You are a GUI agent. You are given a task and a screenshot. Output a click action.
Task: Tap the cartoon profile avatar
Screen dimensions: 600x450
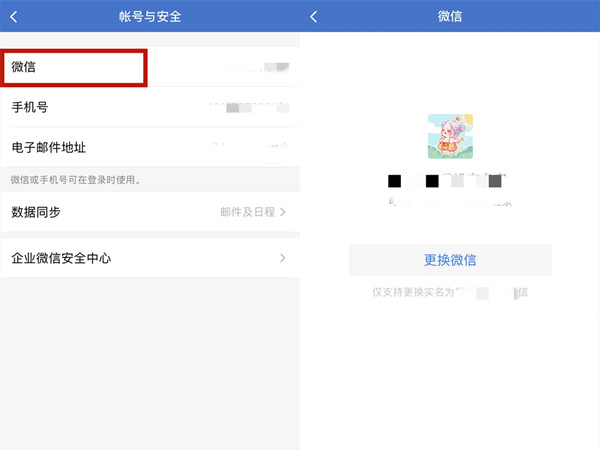pos(450,136)
